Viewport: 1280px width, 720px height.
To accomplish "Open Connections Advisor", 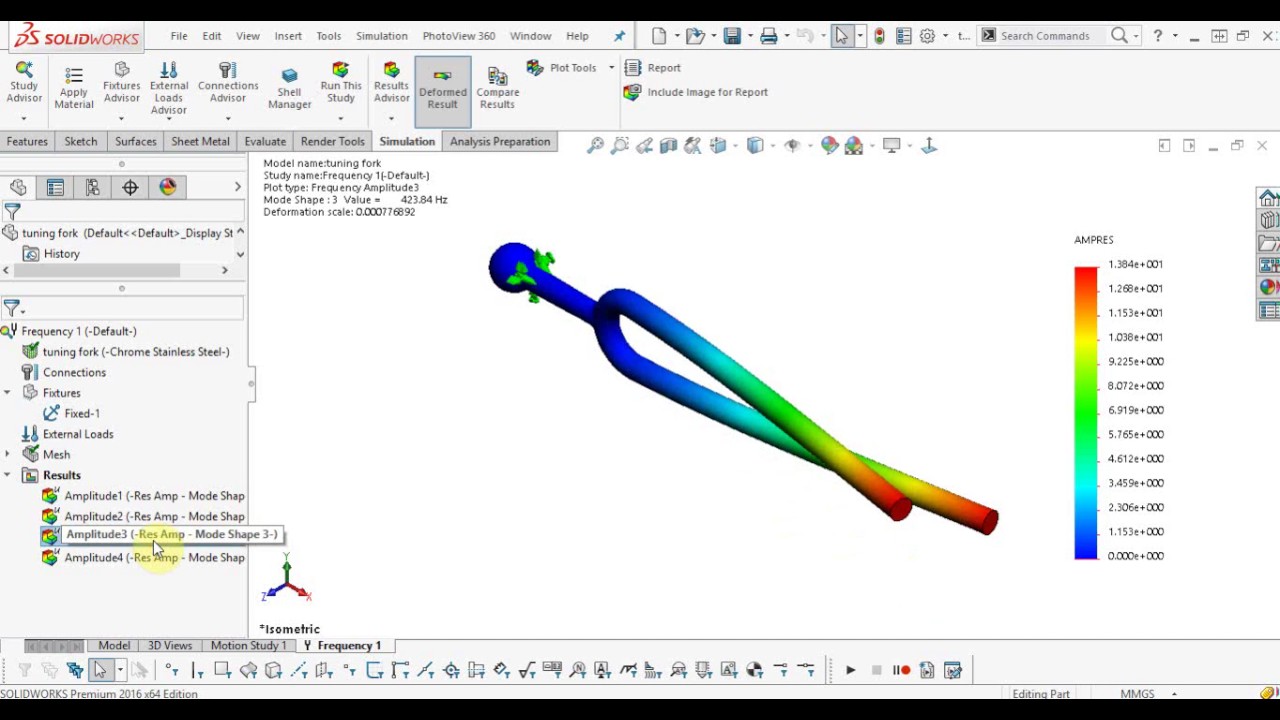I will [228, 83].
